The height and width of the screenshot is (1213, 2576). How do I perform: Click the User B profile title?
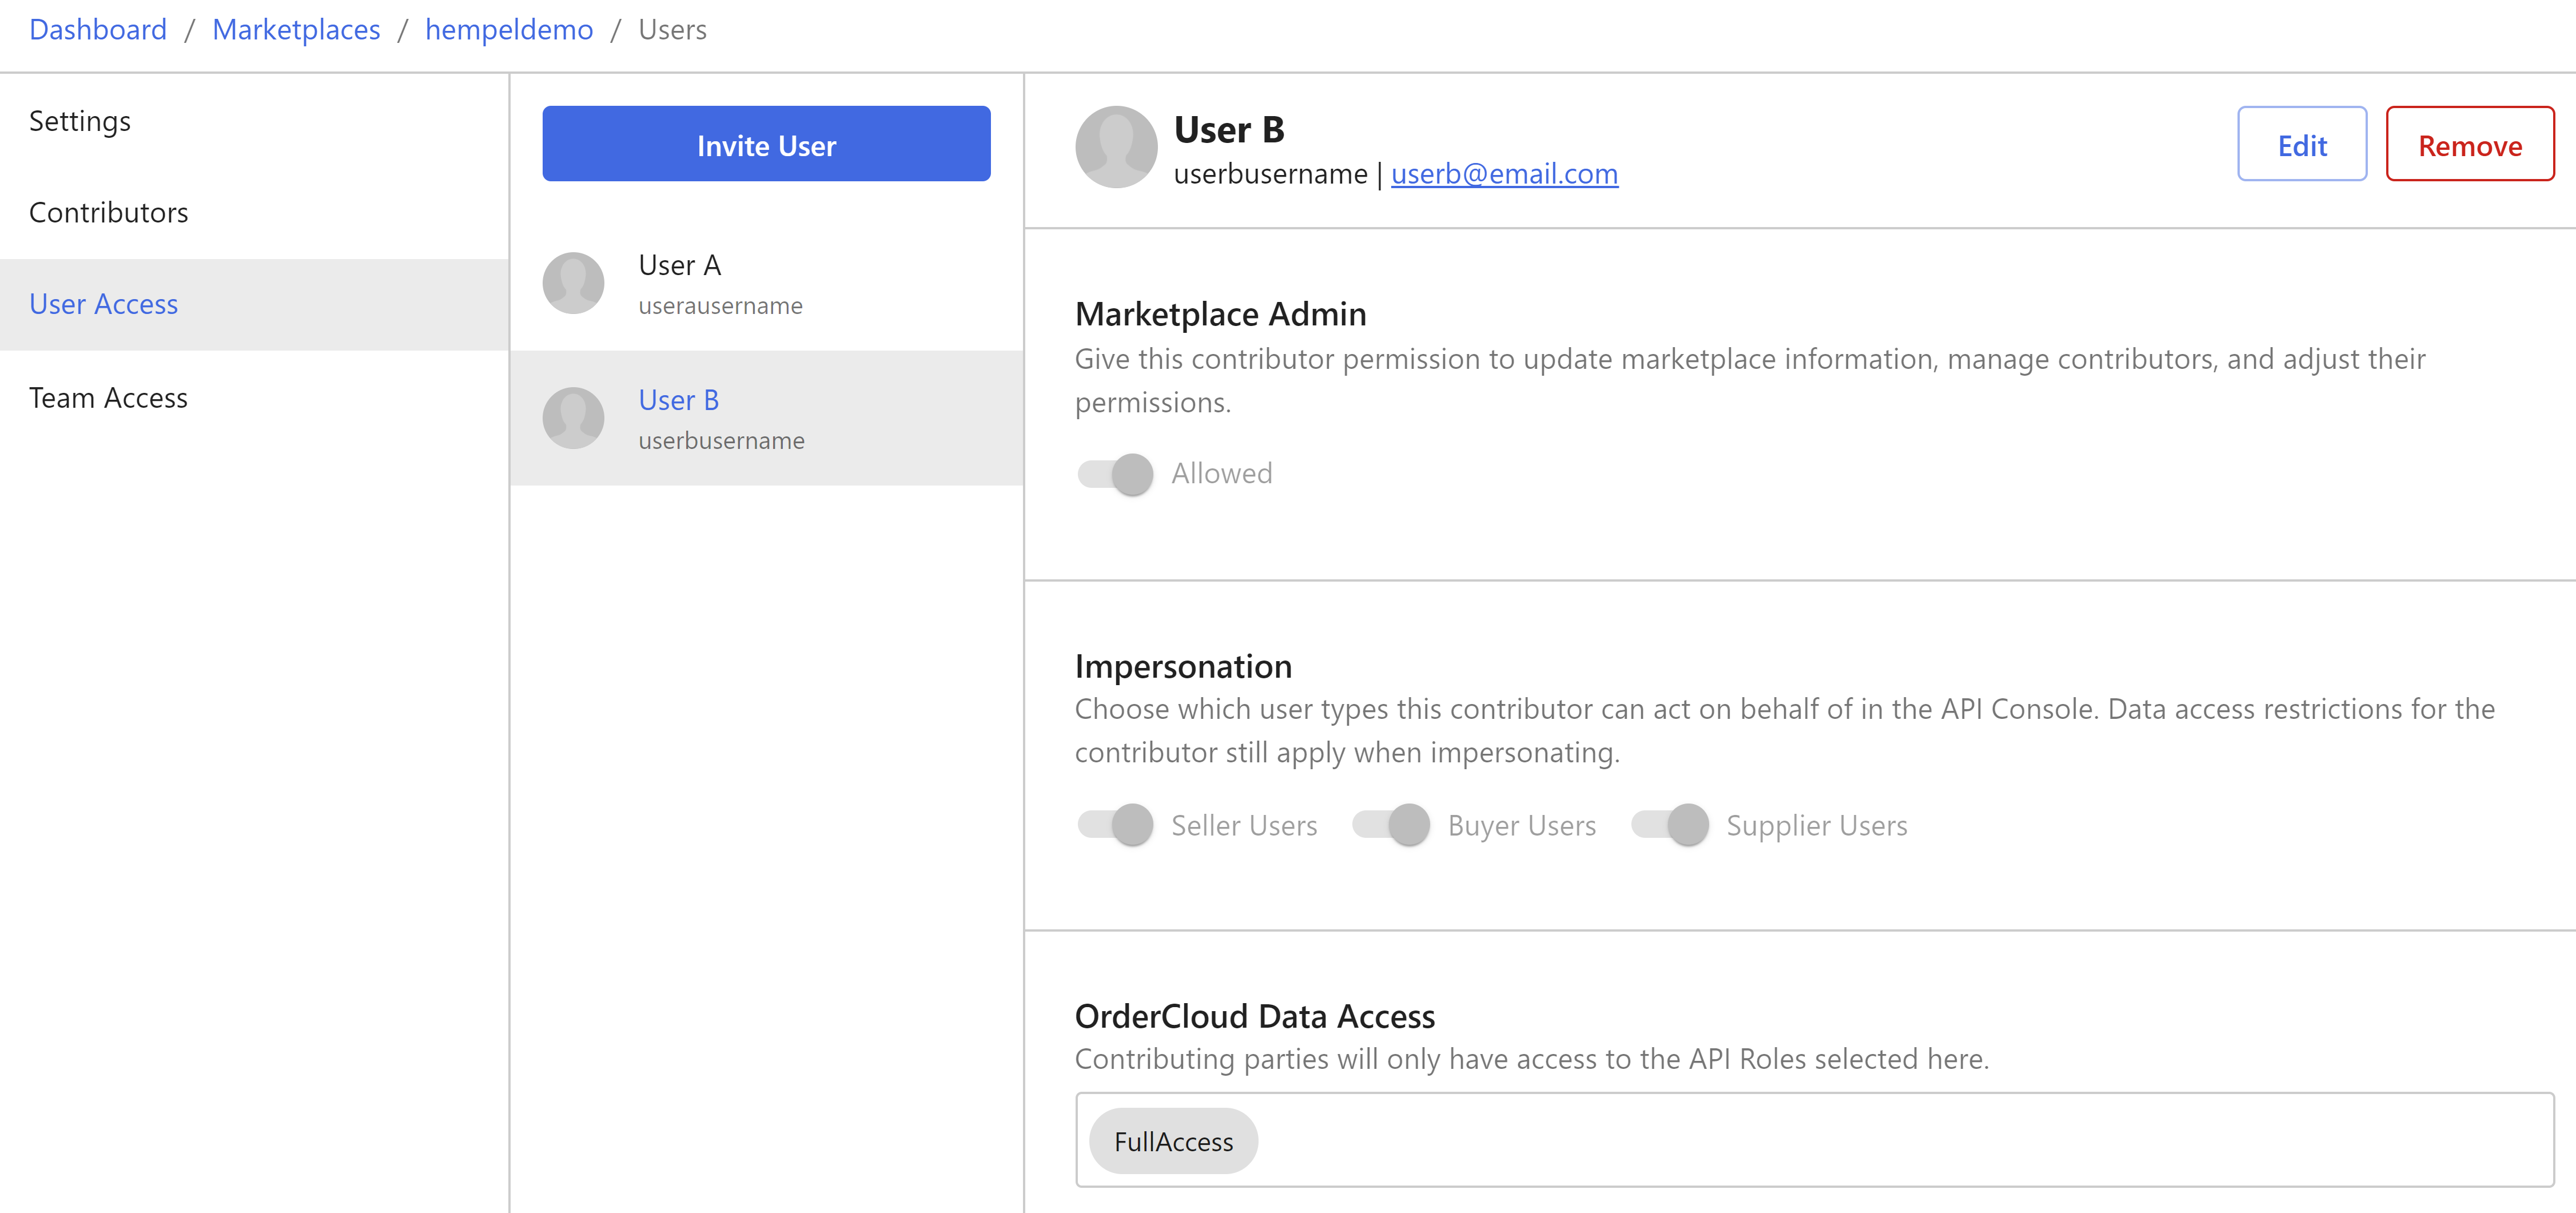tap(1229, 130)
